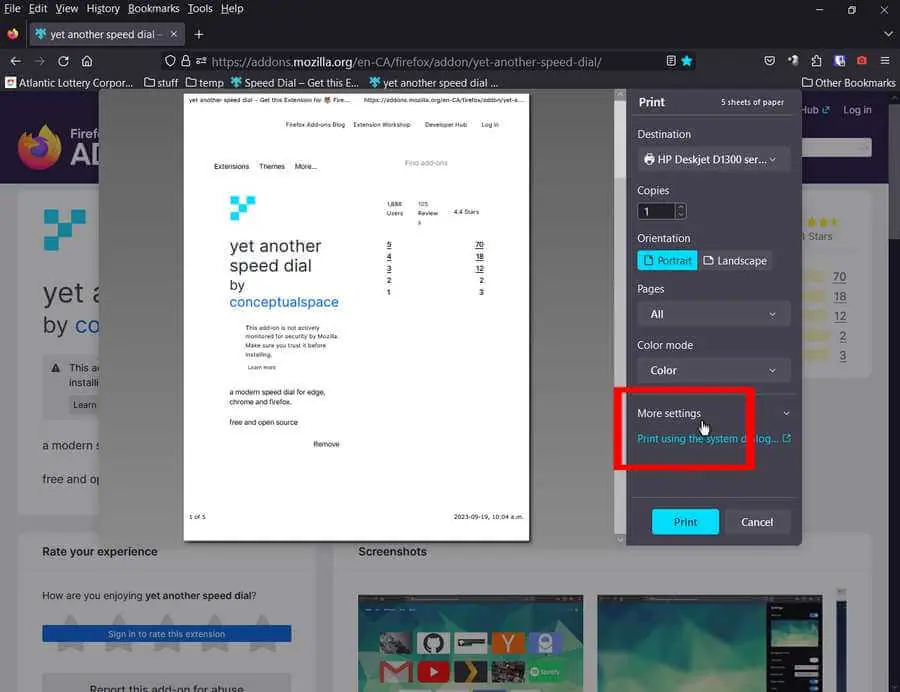900x692 pixels.
Task: Open the History menu
Action: [x=103, y=9]
